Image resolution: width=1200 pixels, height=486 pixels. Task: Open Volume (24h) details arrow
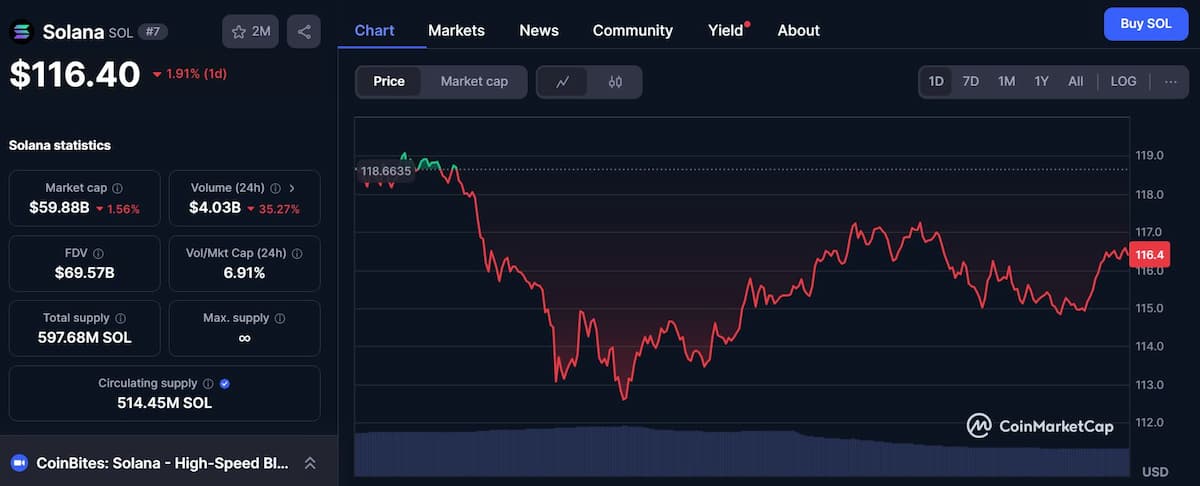(292, 188)
